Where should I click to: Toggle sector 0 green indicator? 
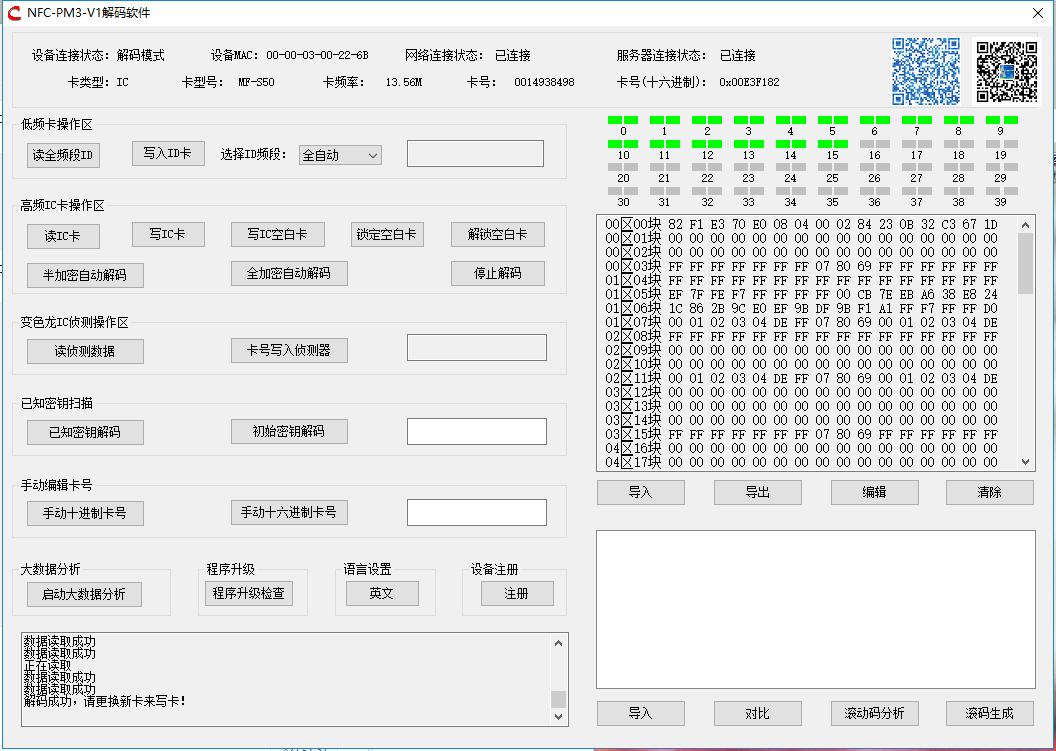click(x=622, y=118)
